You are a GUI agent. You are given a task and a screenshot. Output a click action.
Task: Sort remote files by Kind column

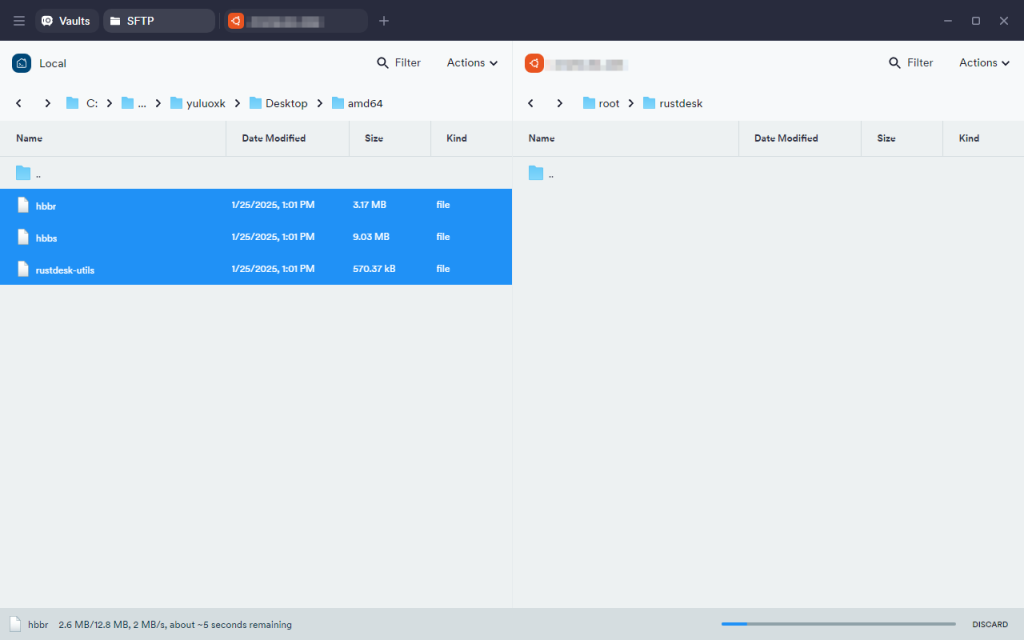click(x=968, y=138)
